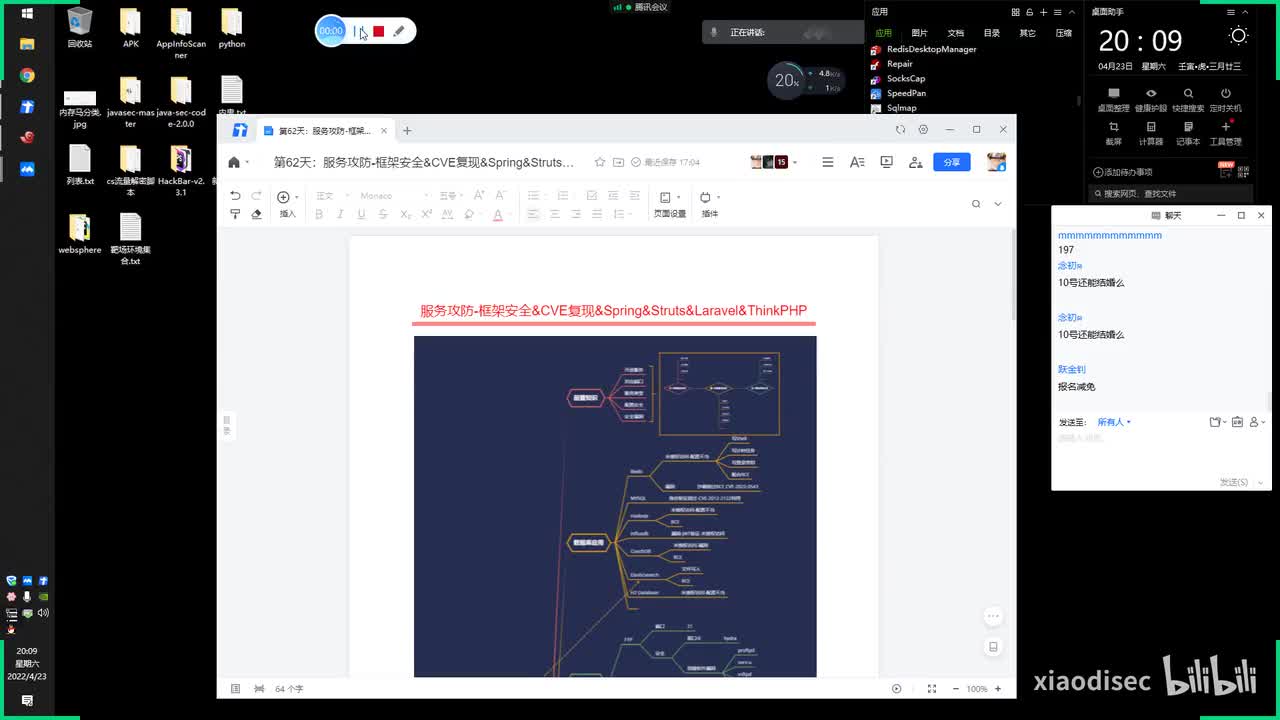This screenshot has width=1280, height=720.
Task: Click the redo arrow in document toolbar
Action: pos(256,196)
